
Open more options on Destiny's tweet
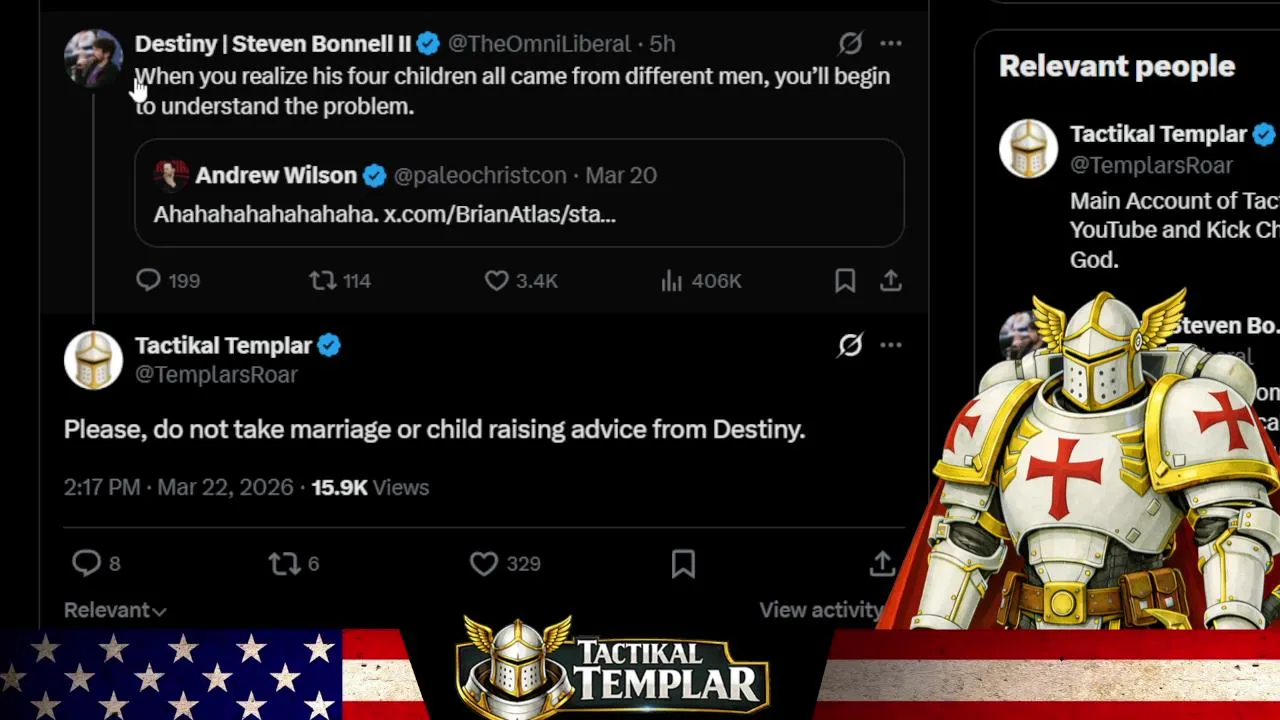(891, 43)
